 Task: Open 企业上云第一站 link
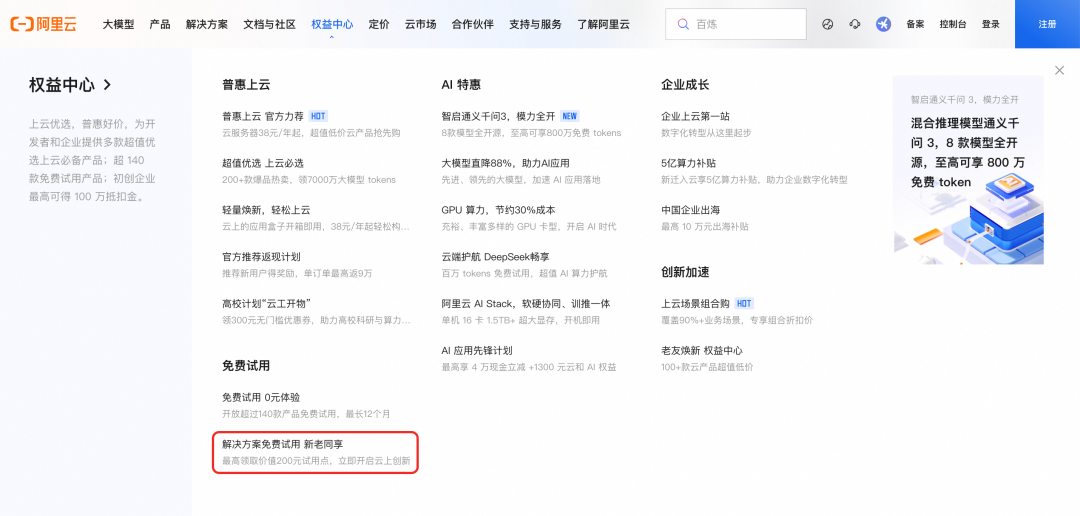tap(696, 116)
